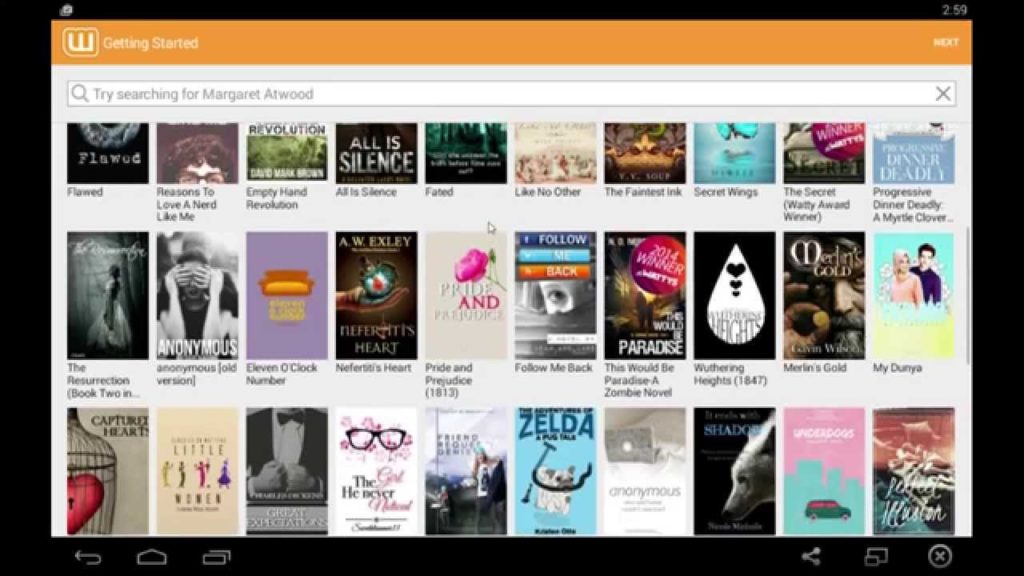
Task: Click the share icon in bottom bar
Action: [x=811, y=556]
